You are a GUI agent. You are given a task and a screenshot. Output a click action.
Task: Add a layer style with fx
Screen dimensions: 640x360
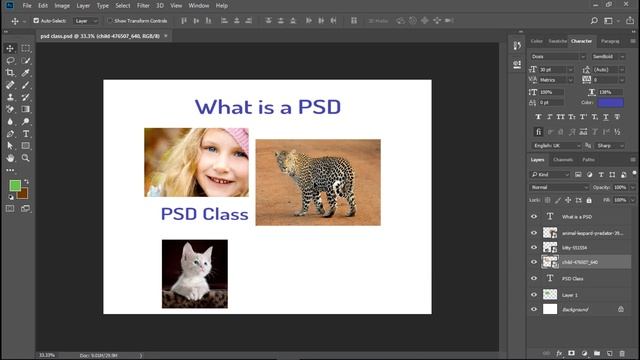tap(559, 353)
